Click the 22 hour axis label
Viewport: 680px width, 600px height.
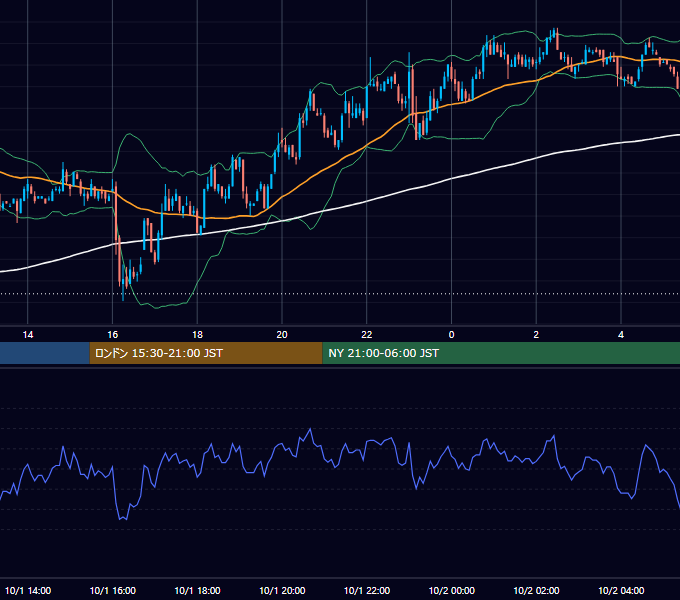[367, 335]
